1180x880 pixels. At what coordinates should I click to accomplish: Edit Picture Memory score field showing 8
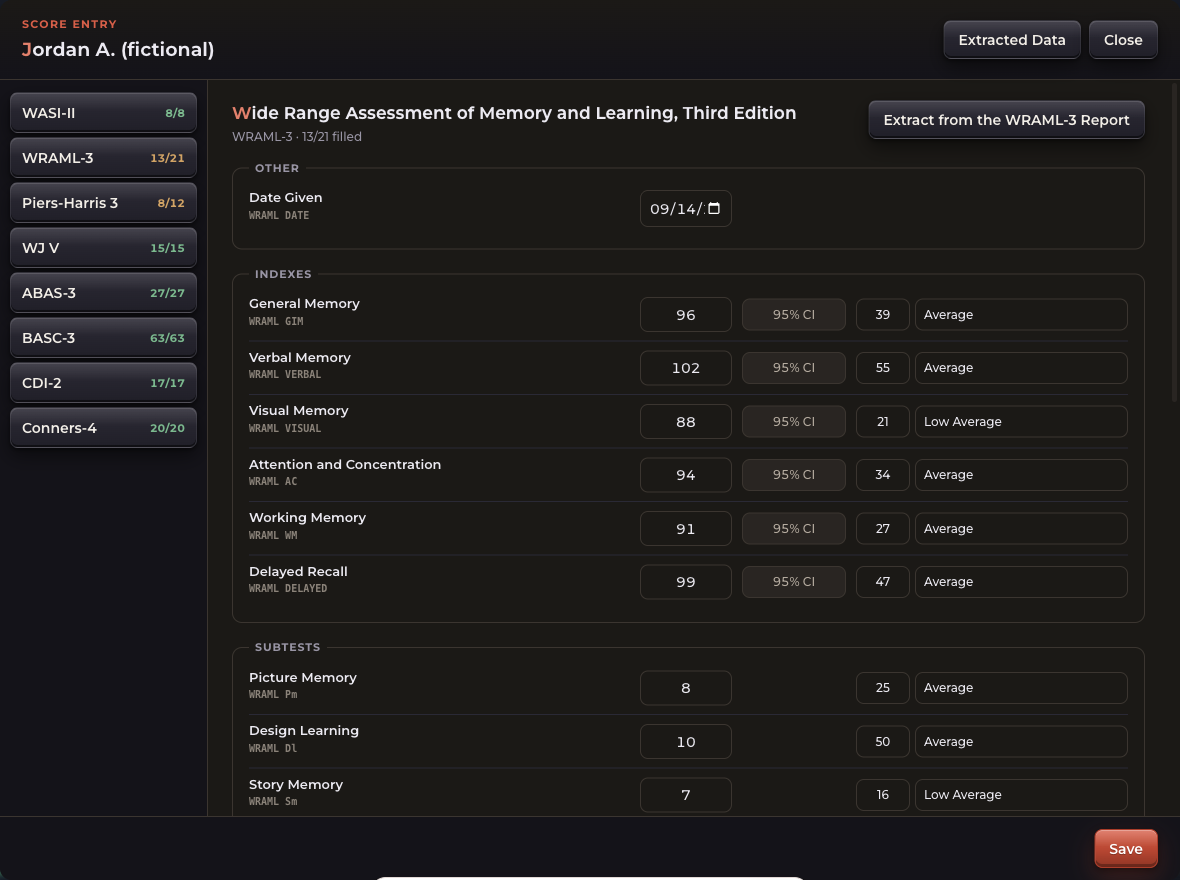point(686,688)
